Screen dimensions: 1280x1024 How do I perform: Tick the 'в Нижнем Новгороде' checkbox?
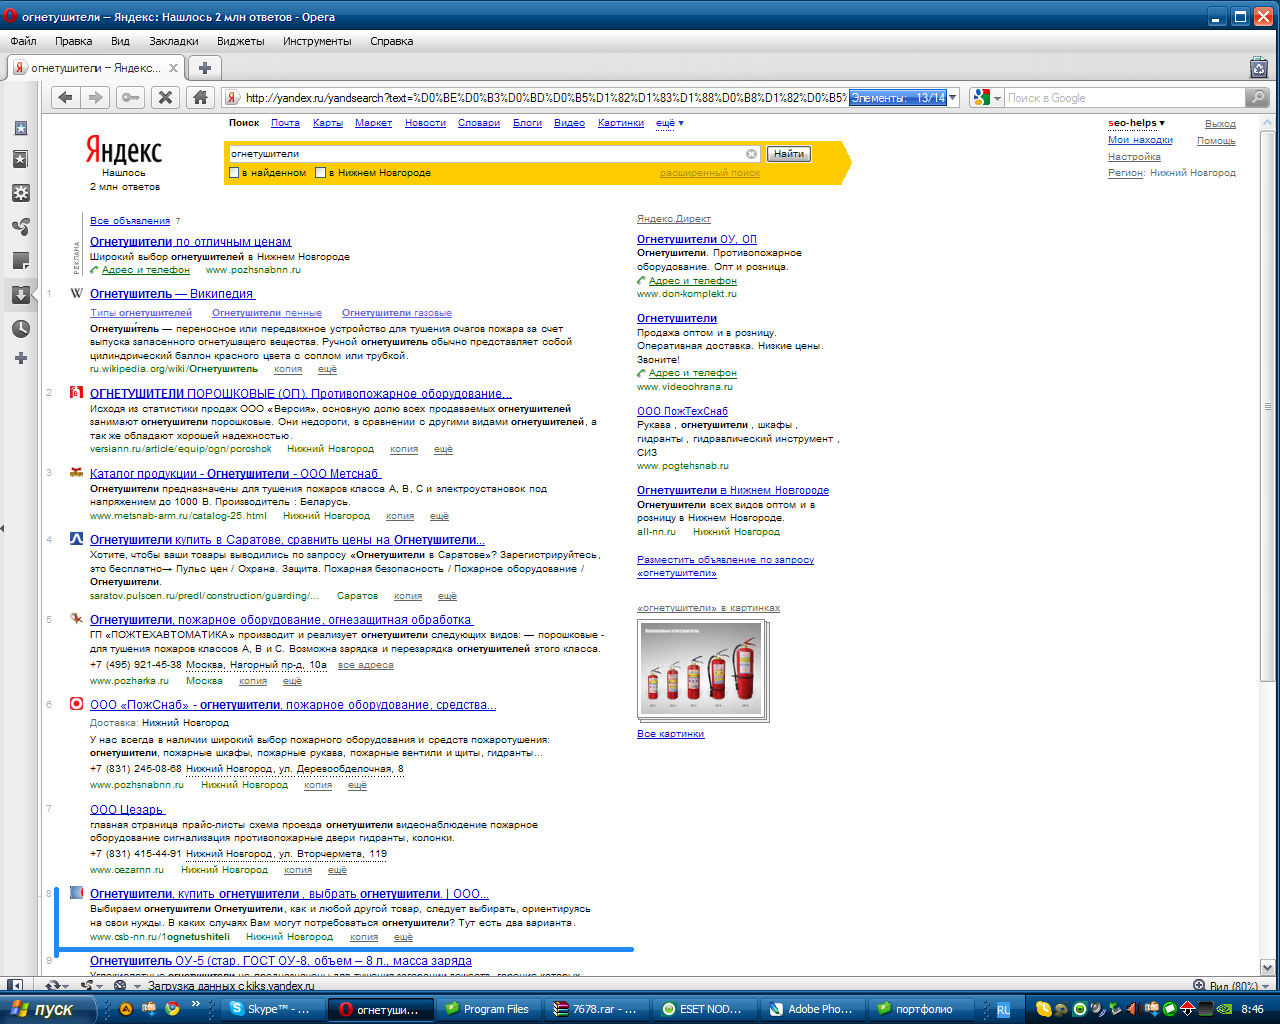click(x=321, y=173)
